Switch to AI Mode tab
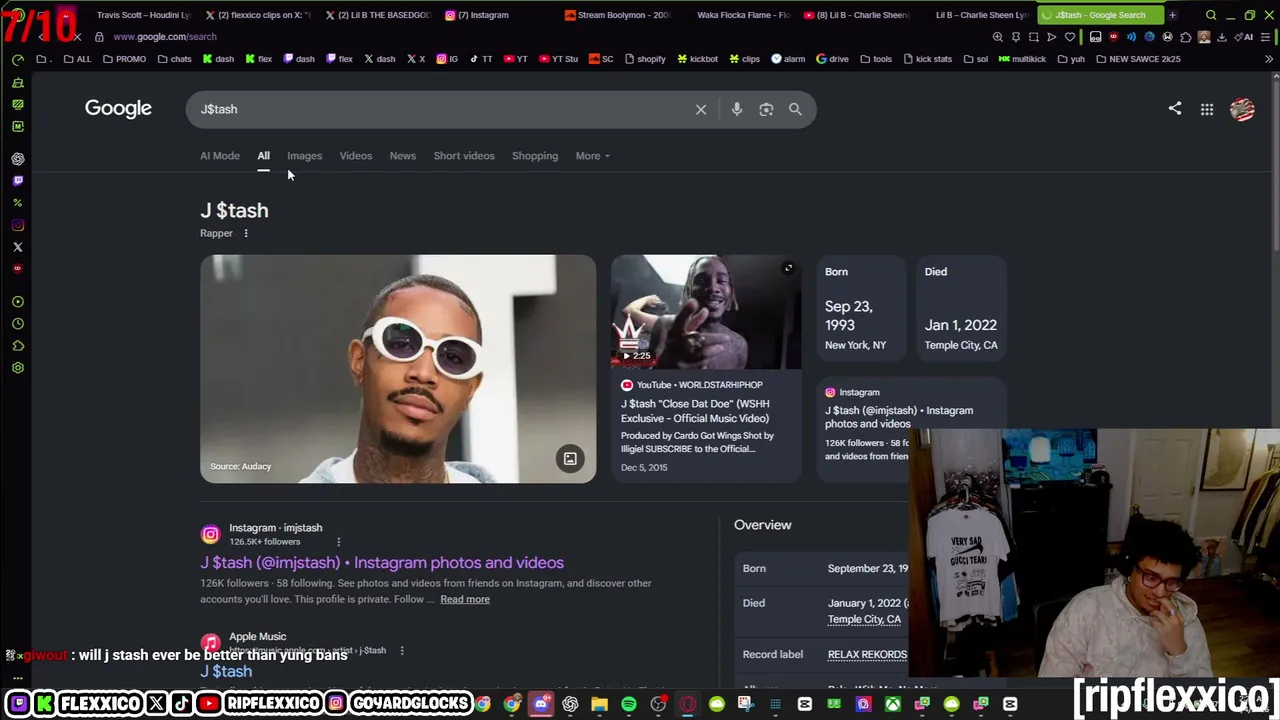 [x=220, y=156]
